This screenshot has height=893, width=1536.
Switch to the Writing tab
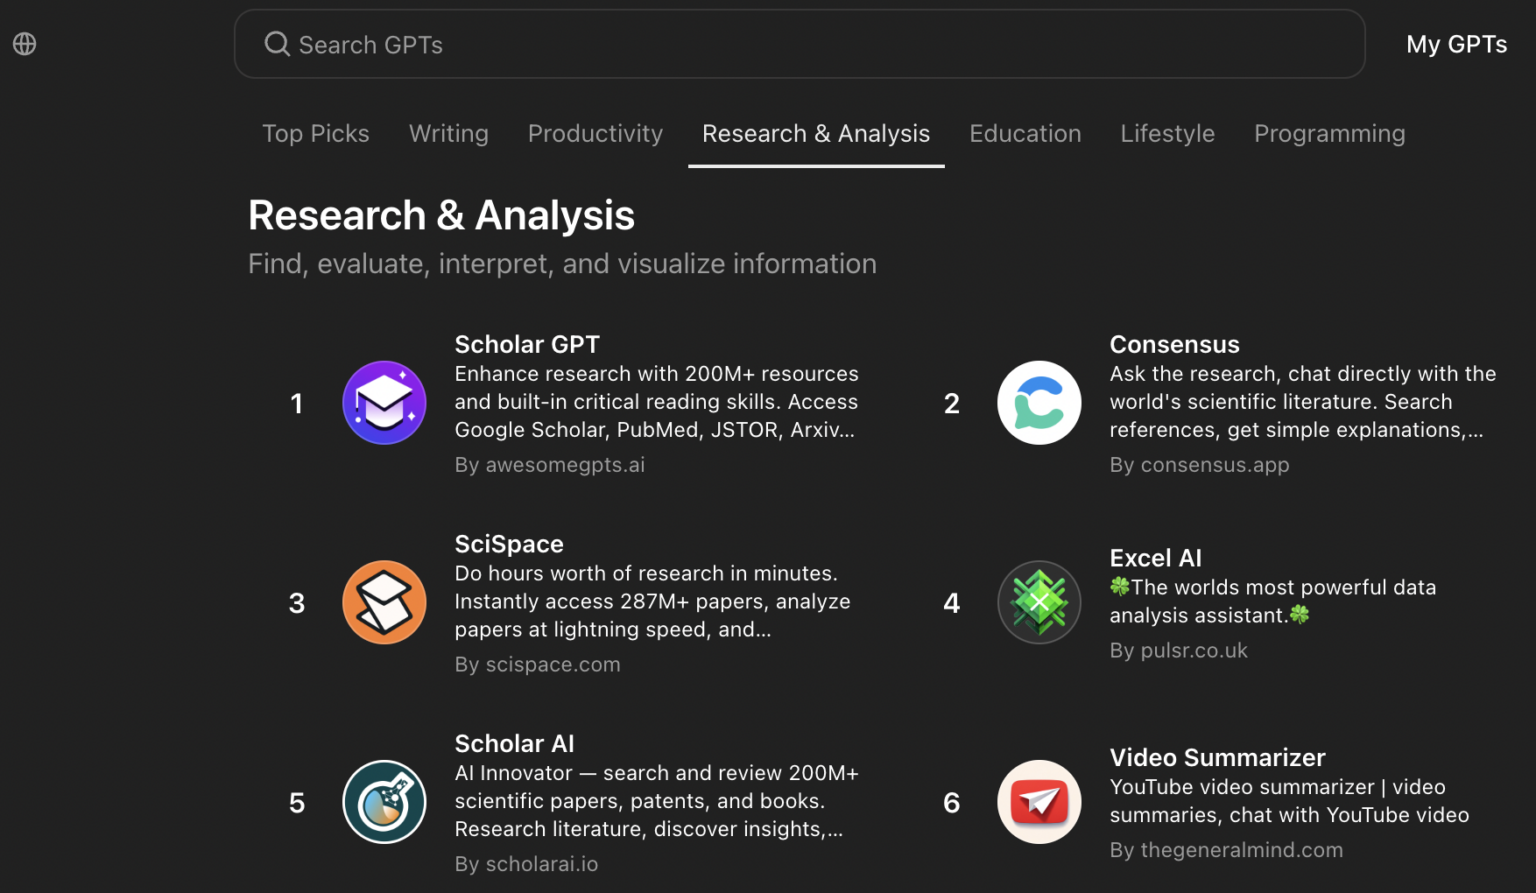(448, 134)
